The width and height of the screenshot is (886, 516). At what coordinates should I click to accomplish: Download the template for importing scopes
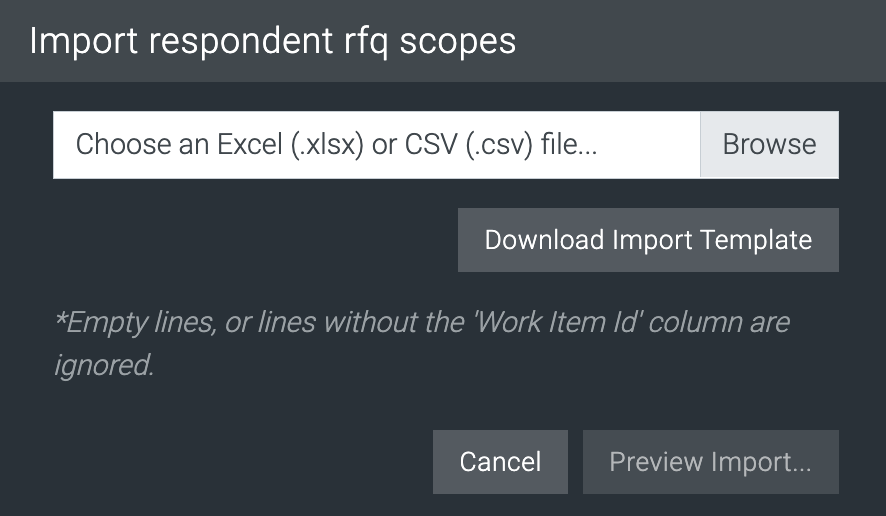click(648, 240)
